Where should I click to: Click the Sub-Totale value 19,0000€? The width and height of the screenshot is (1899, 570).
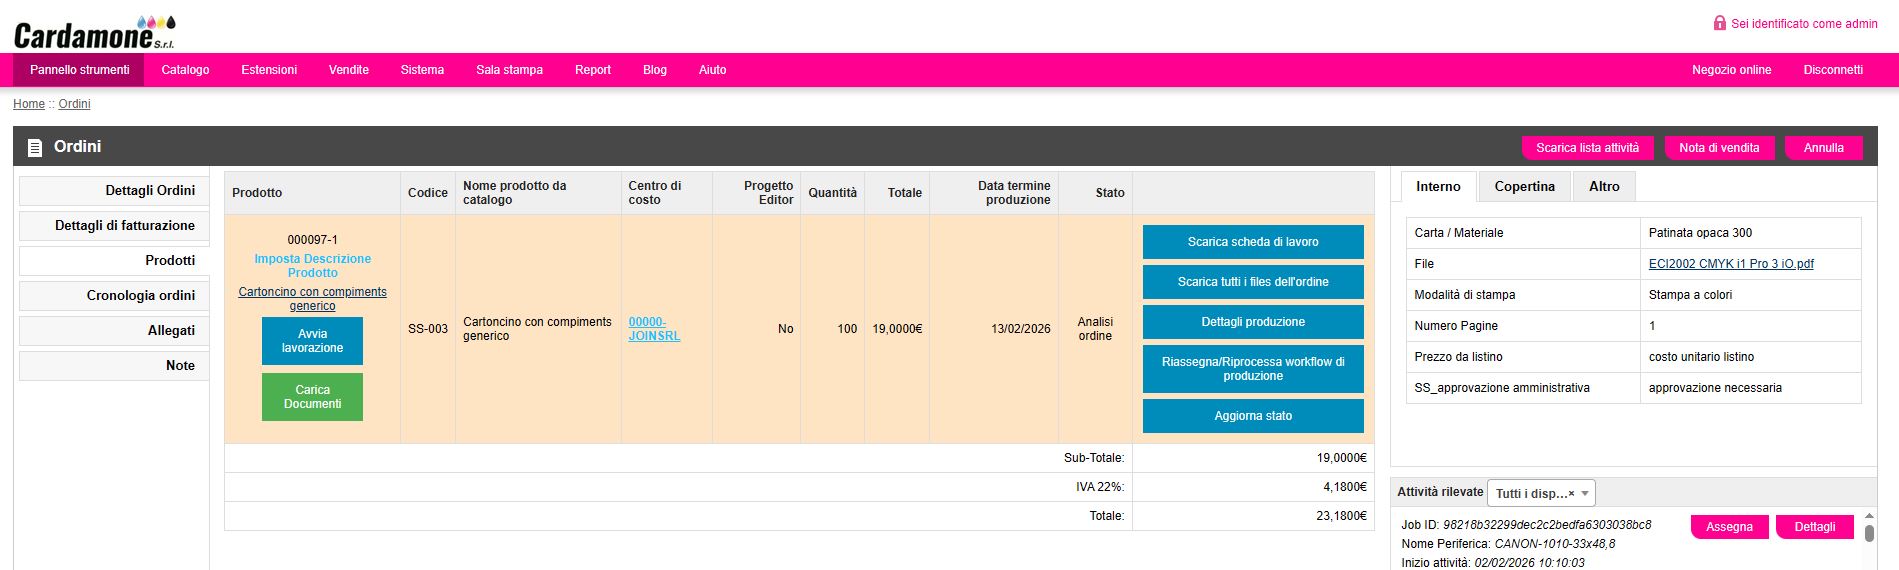1341,458
